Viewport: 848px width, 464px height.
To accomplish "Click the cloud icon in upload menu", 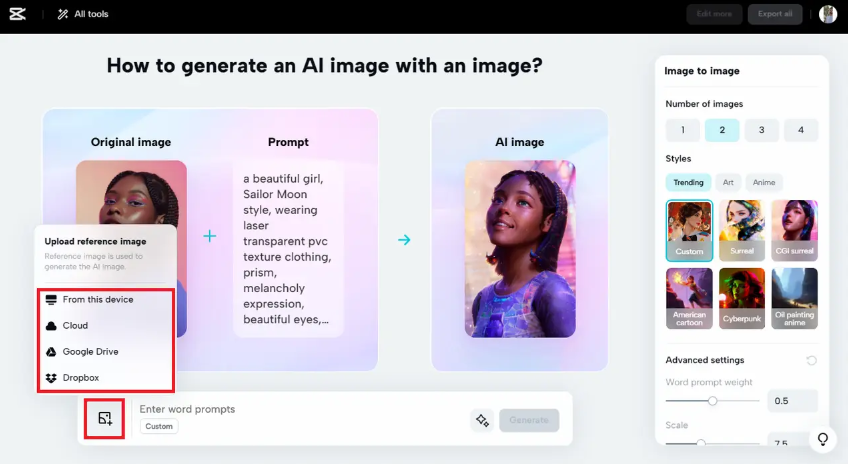I will [51, 326].
